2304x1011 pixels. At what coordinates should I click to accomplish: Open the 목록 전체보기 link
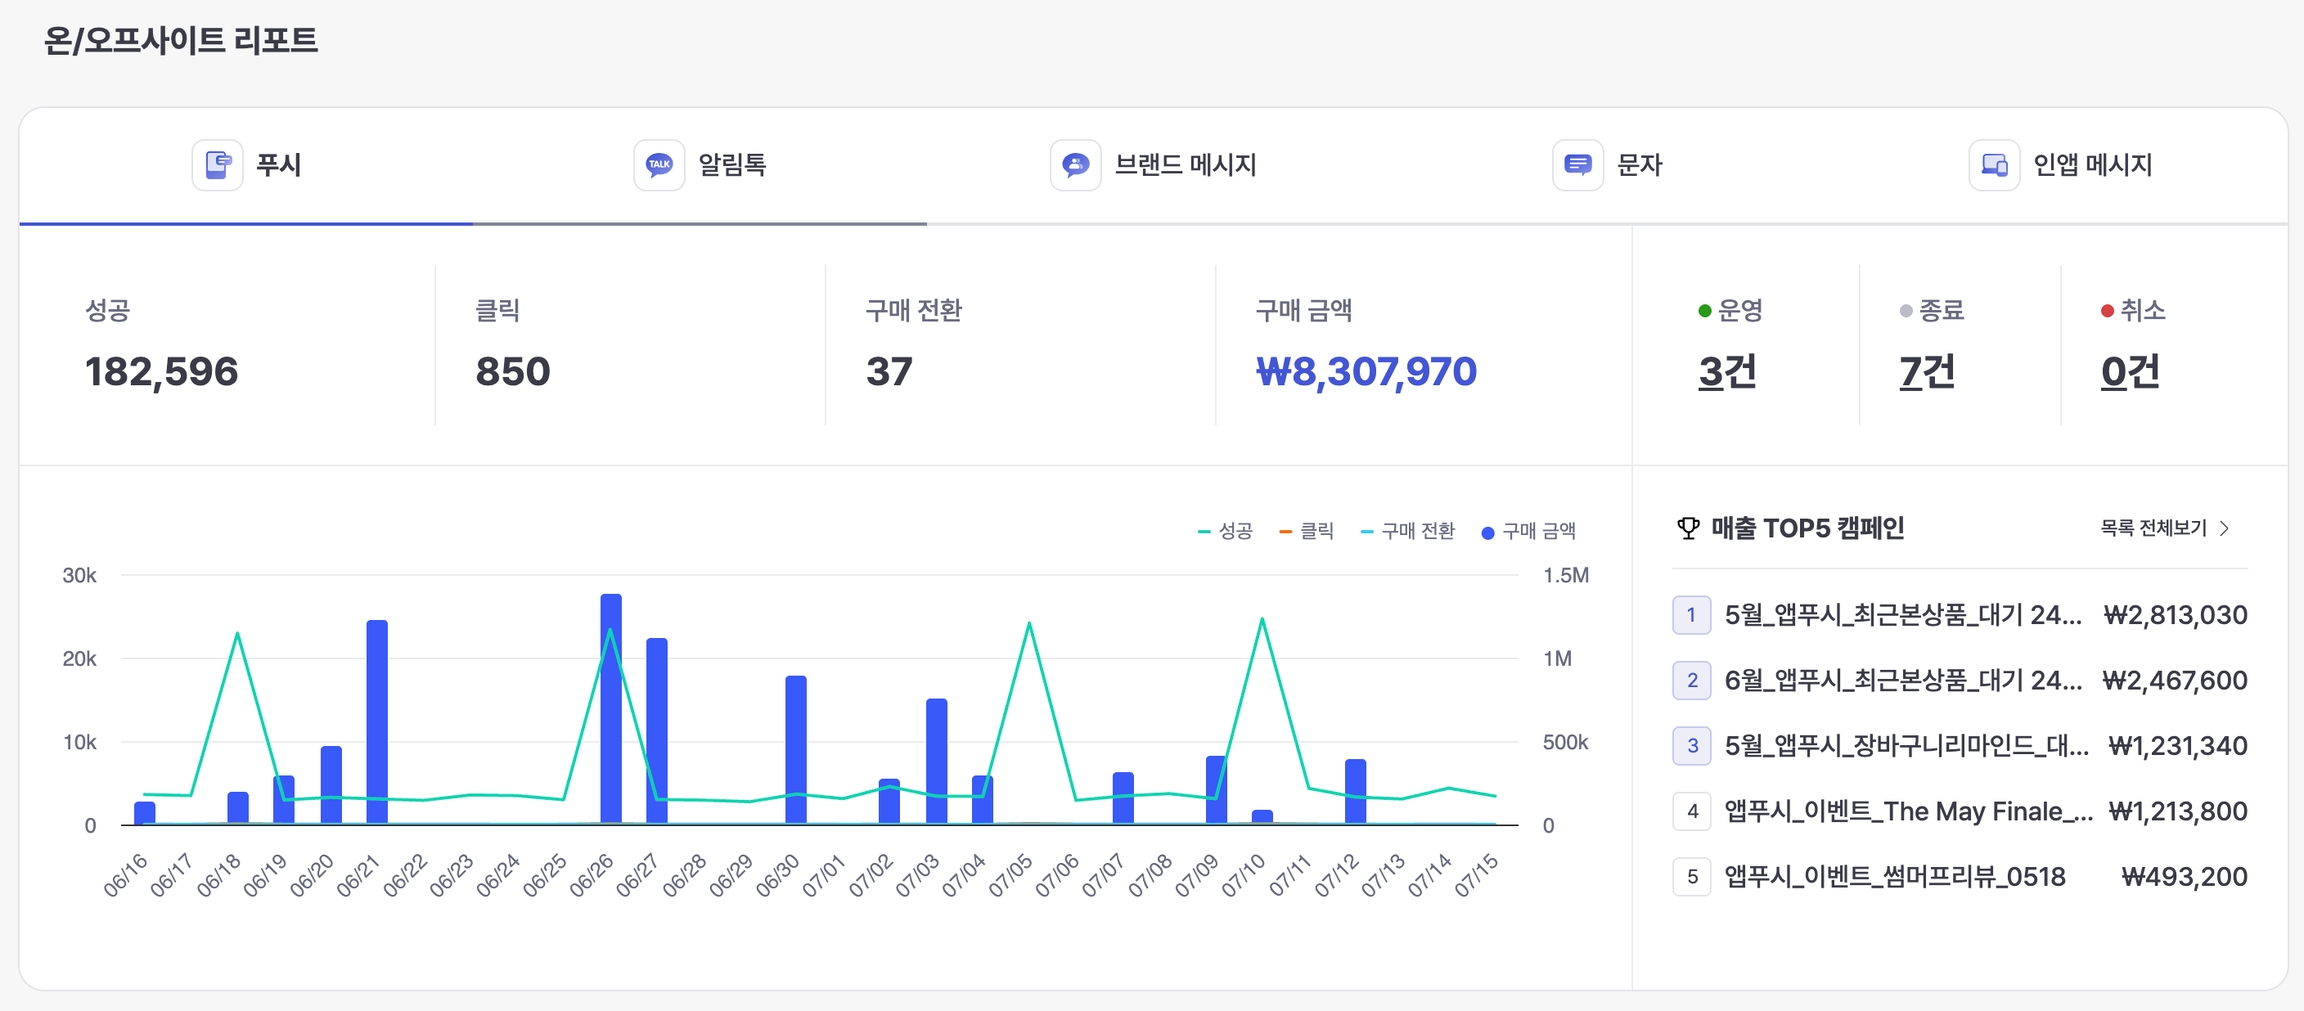click(2153, 528)
